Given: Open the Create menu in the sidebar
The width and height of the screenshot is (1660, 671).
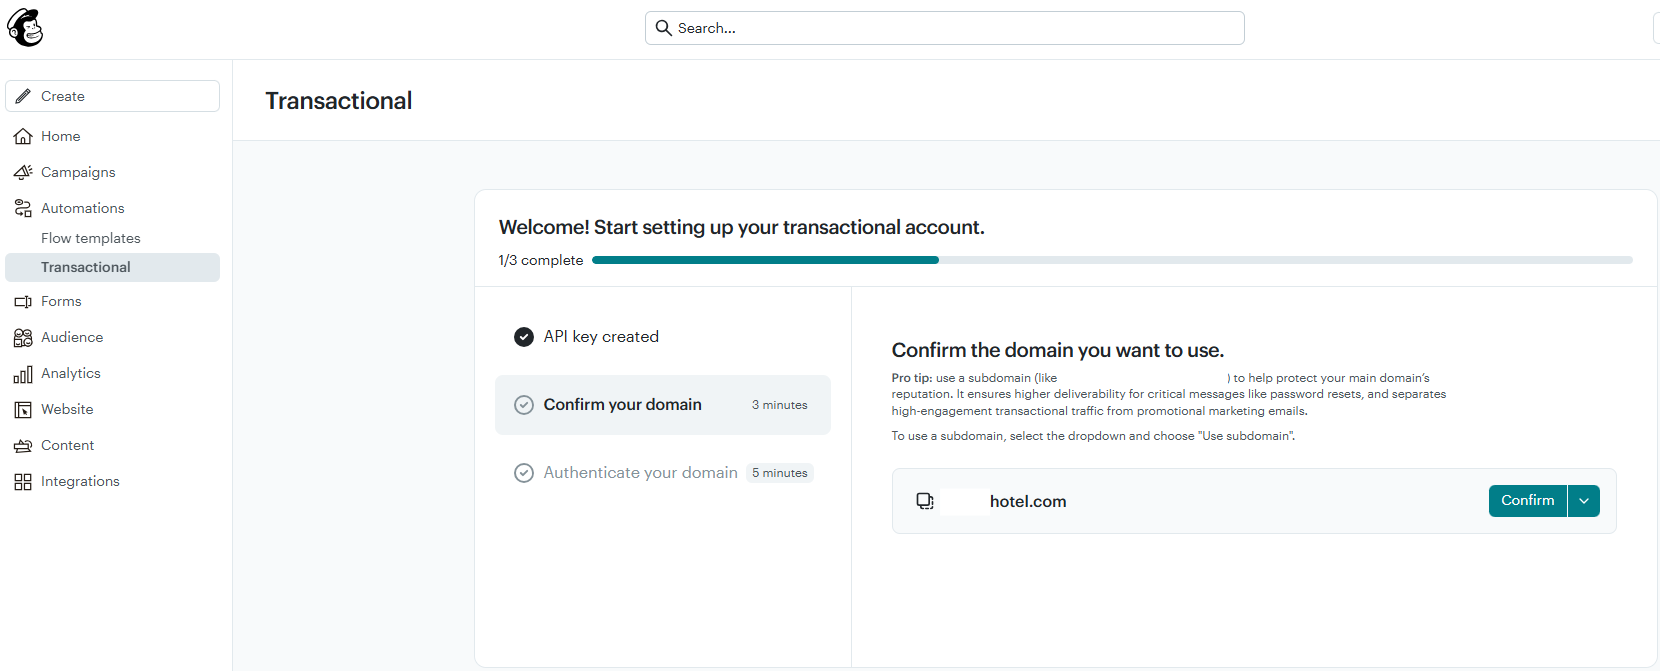Looking at the screenshot, I should [x=112, y=96].
